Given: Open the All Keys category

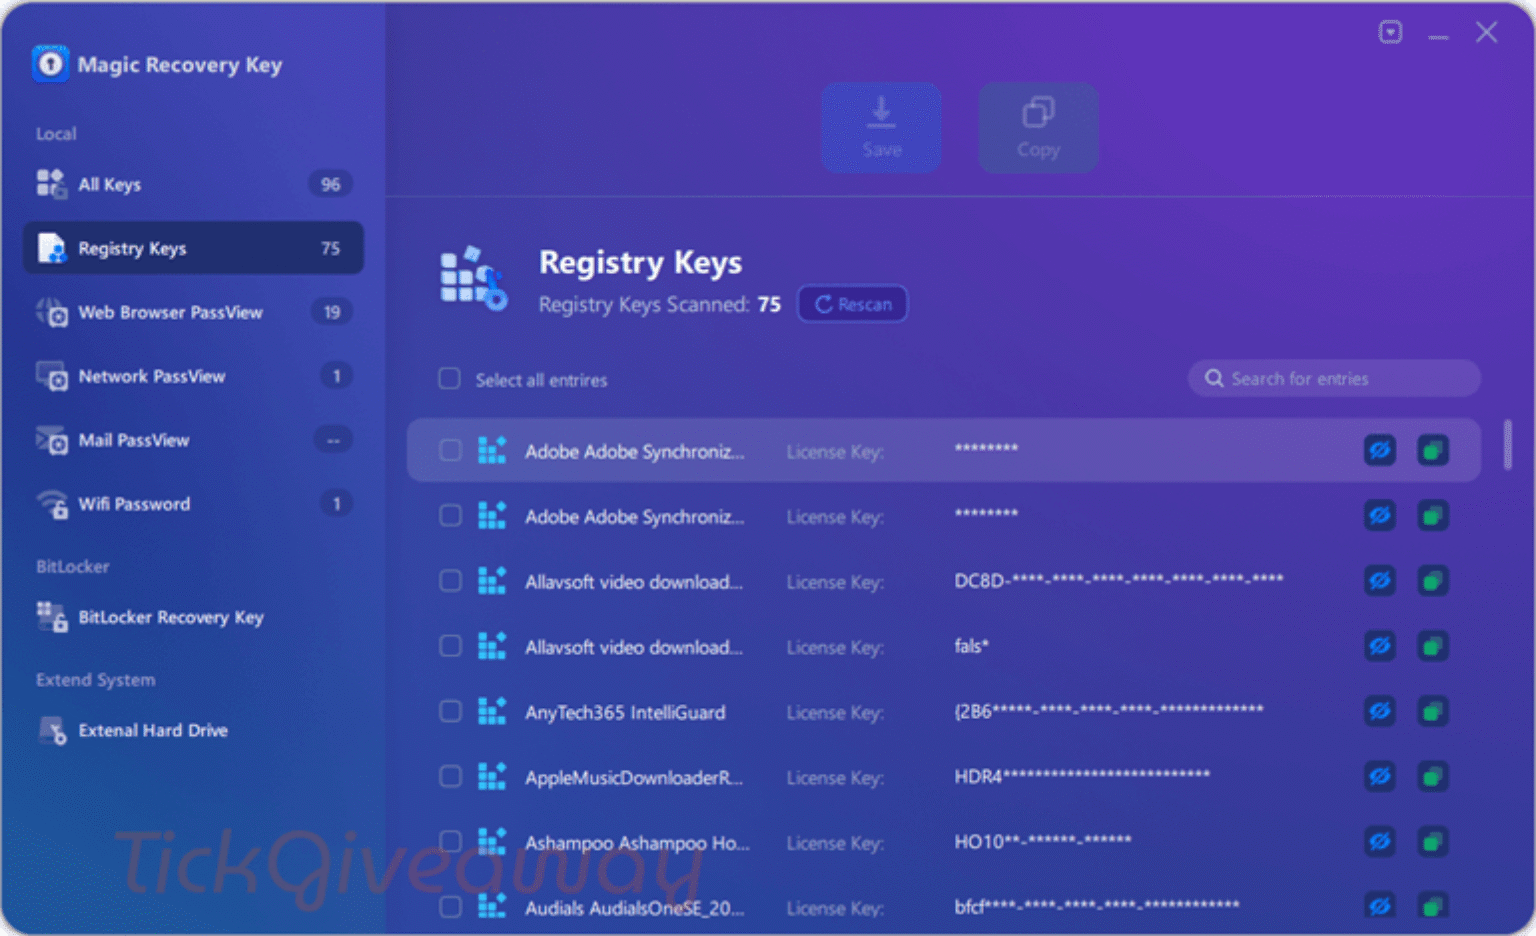Looking at the screenshot, I should pos(193,184).
